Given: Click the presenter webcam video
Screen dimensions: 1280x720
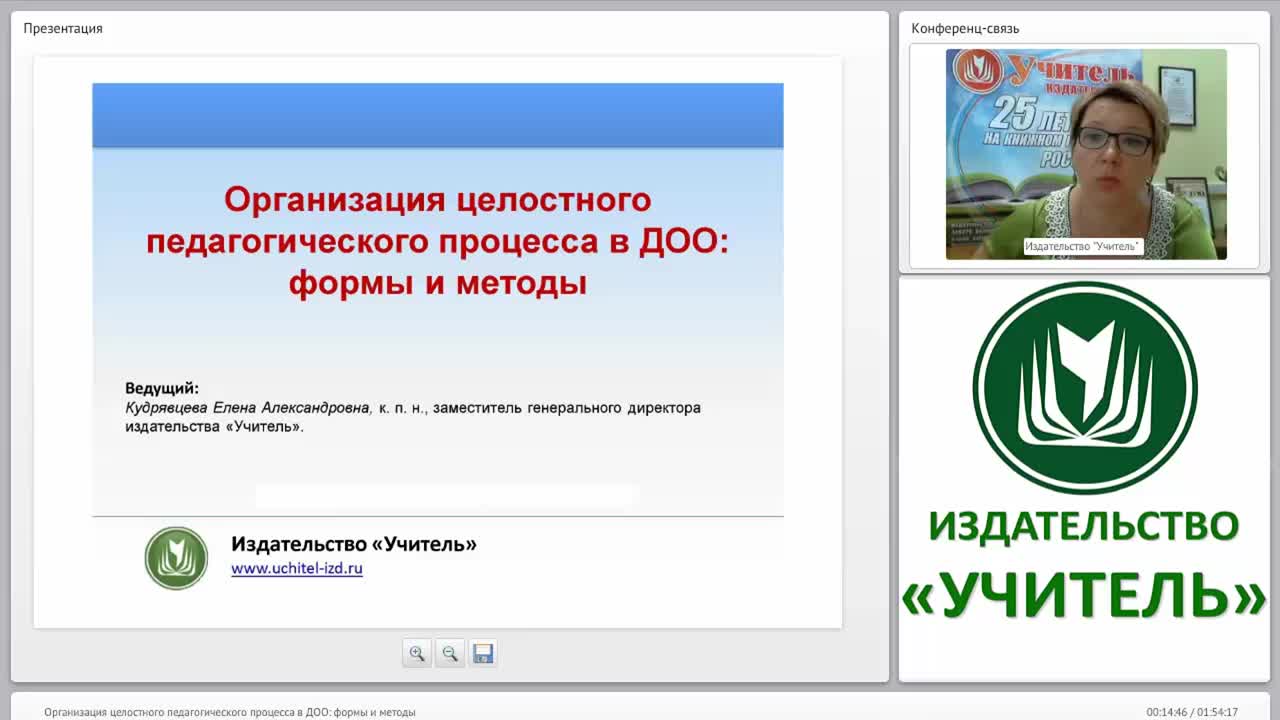Looking at the screenshot, I should pyautogui.click(x=1086, y=154).
